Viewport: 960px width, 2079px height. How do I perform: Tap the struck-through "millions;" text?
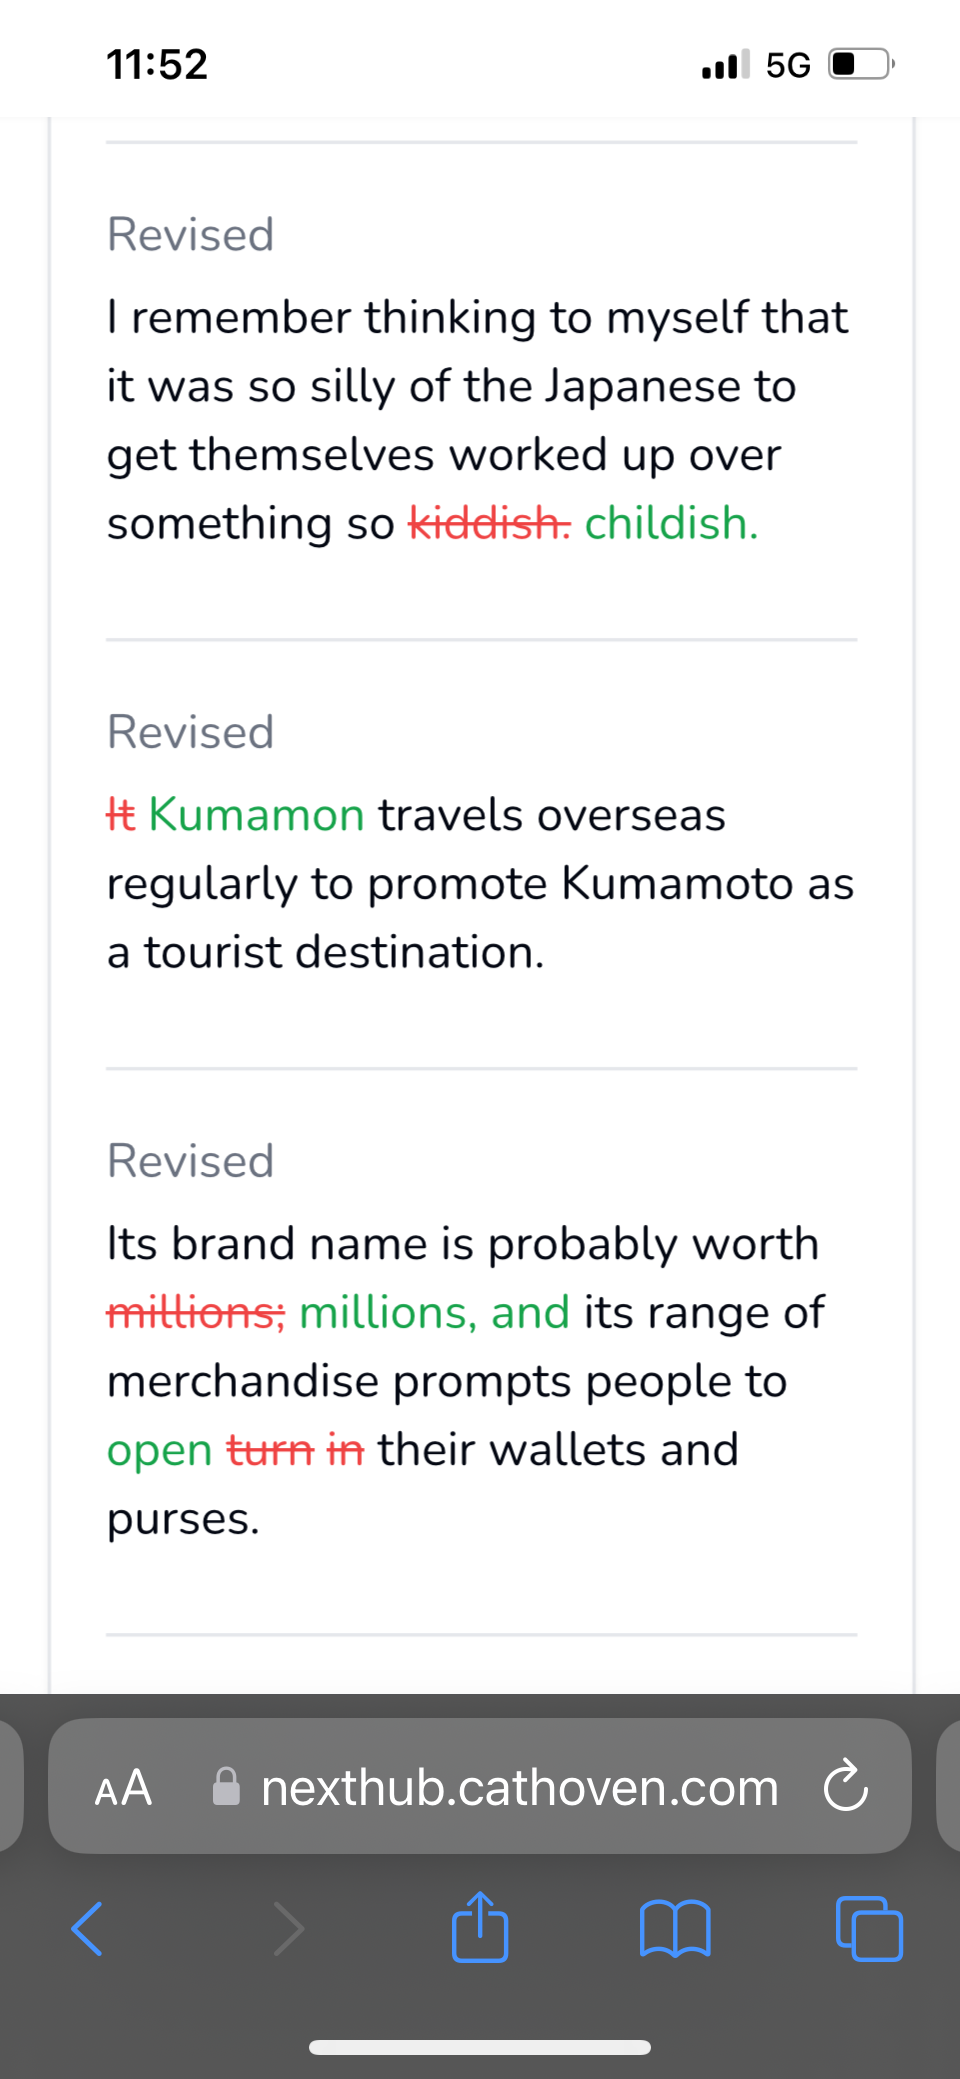(196, 1313)
